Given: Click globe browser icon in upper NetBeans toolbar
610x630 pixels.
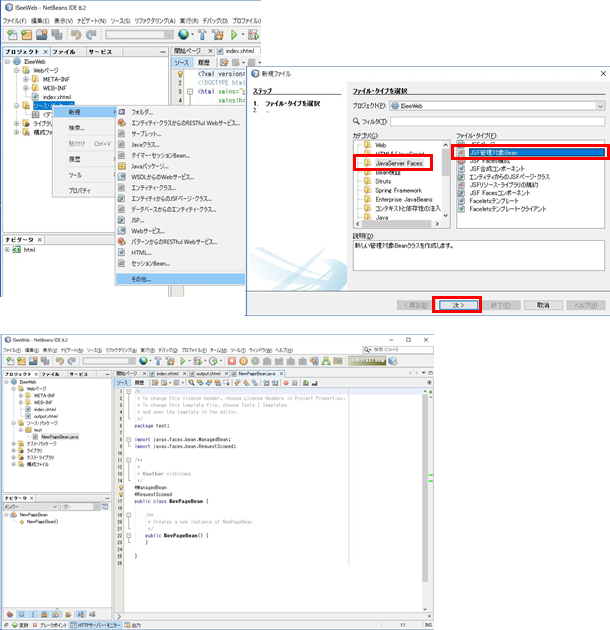Looking at the screenshot, I should coord(184,35).
